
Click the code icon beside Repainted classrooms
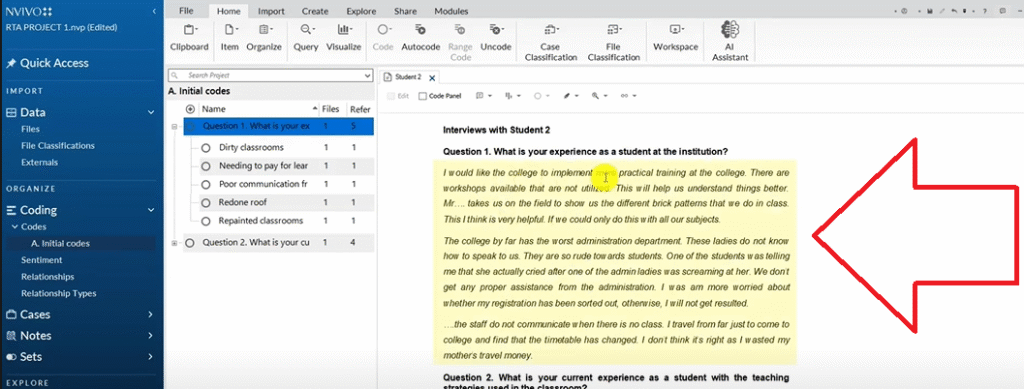[x=206, y=221]
